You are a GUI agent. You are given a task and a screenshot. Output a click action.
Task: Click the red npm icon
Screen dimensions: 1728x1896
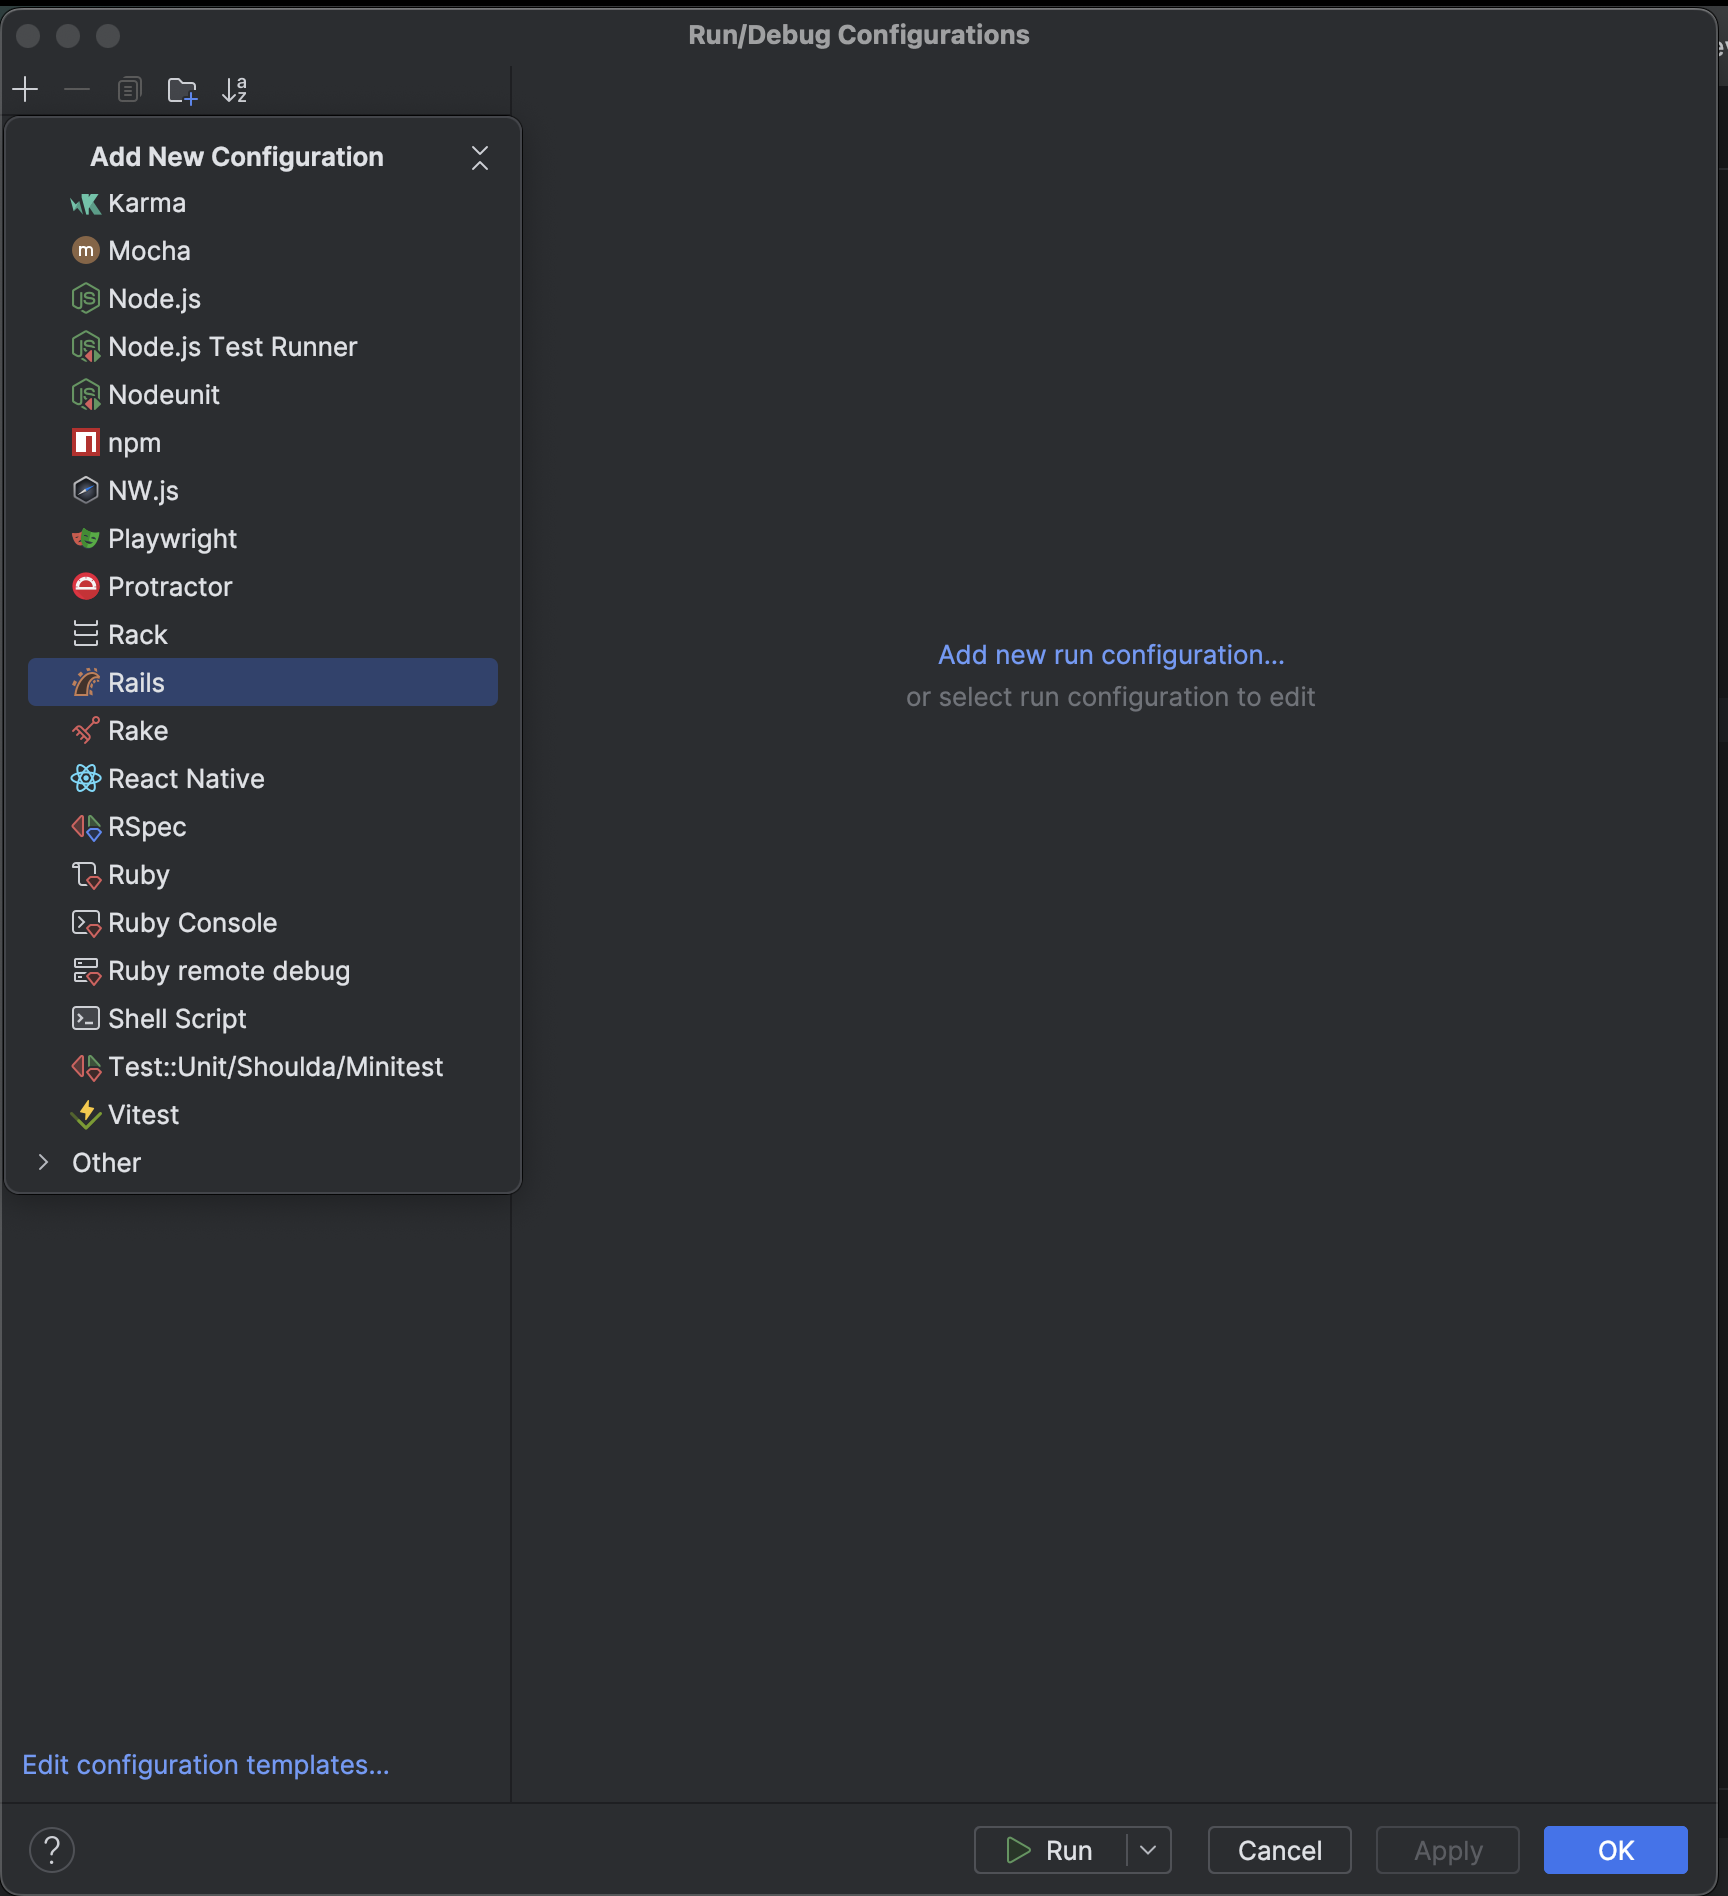86,443
